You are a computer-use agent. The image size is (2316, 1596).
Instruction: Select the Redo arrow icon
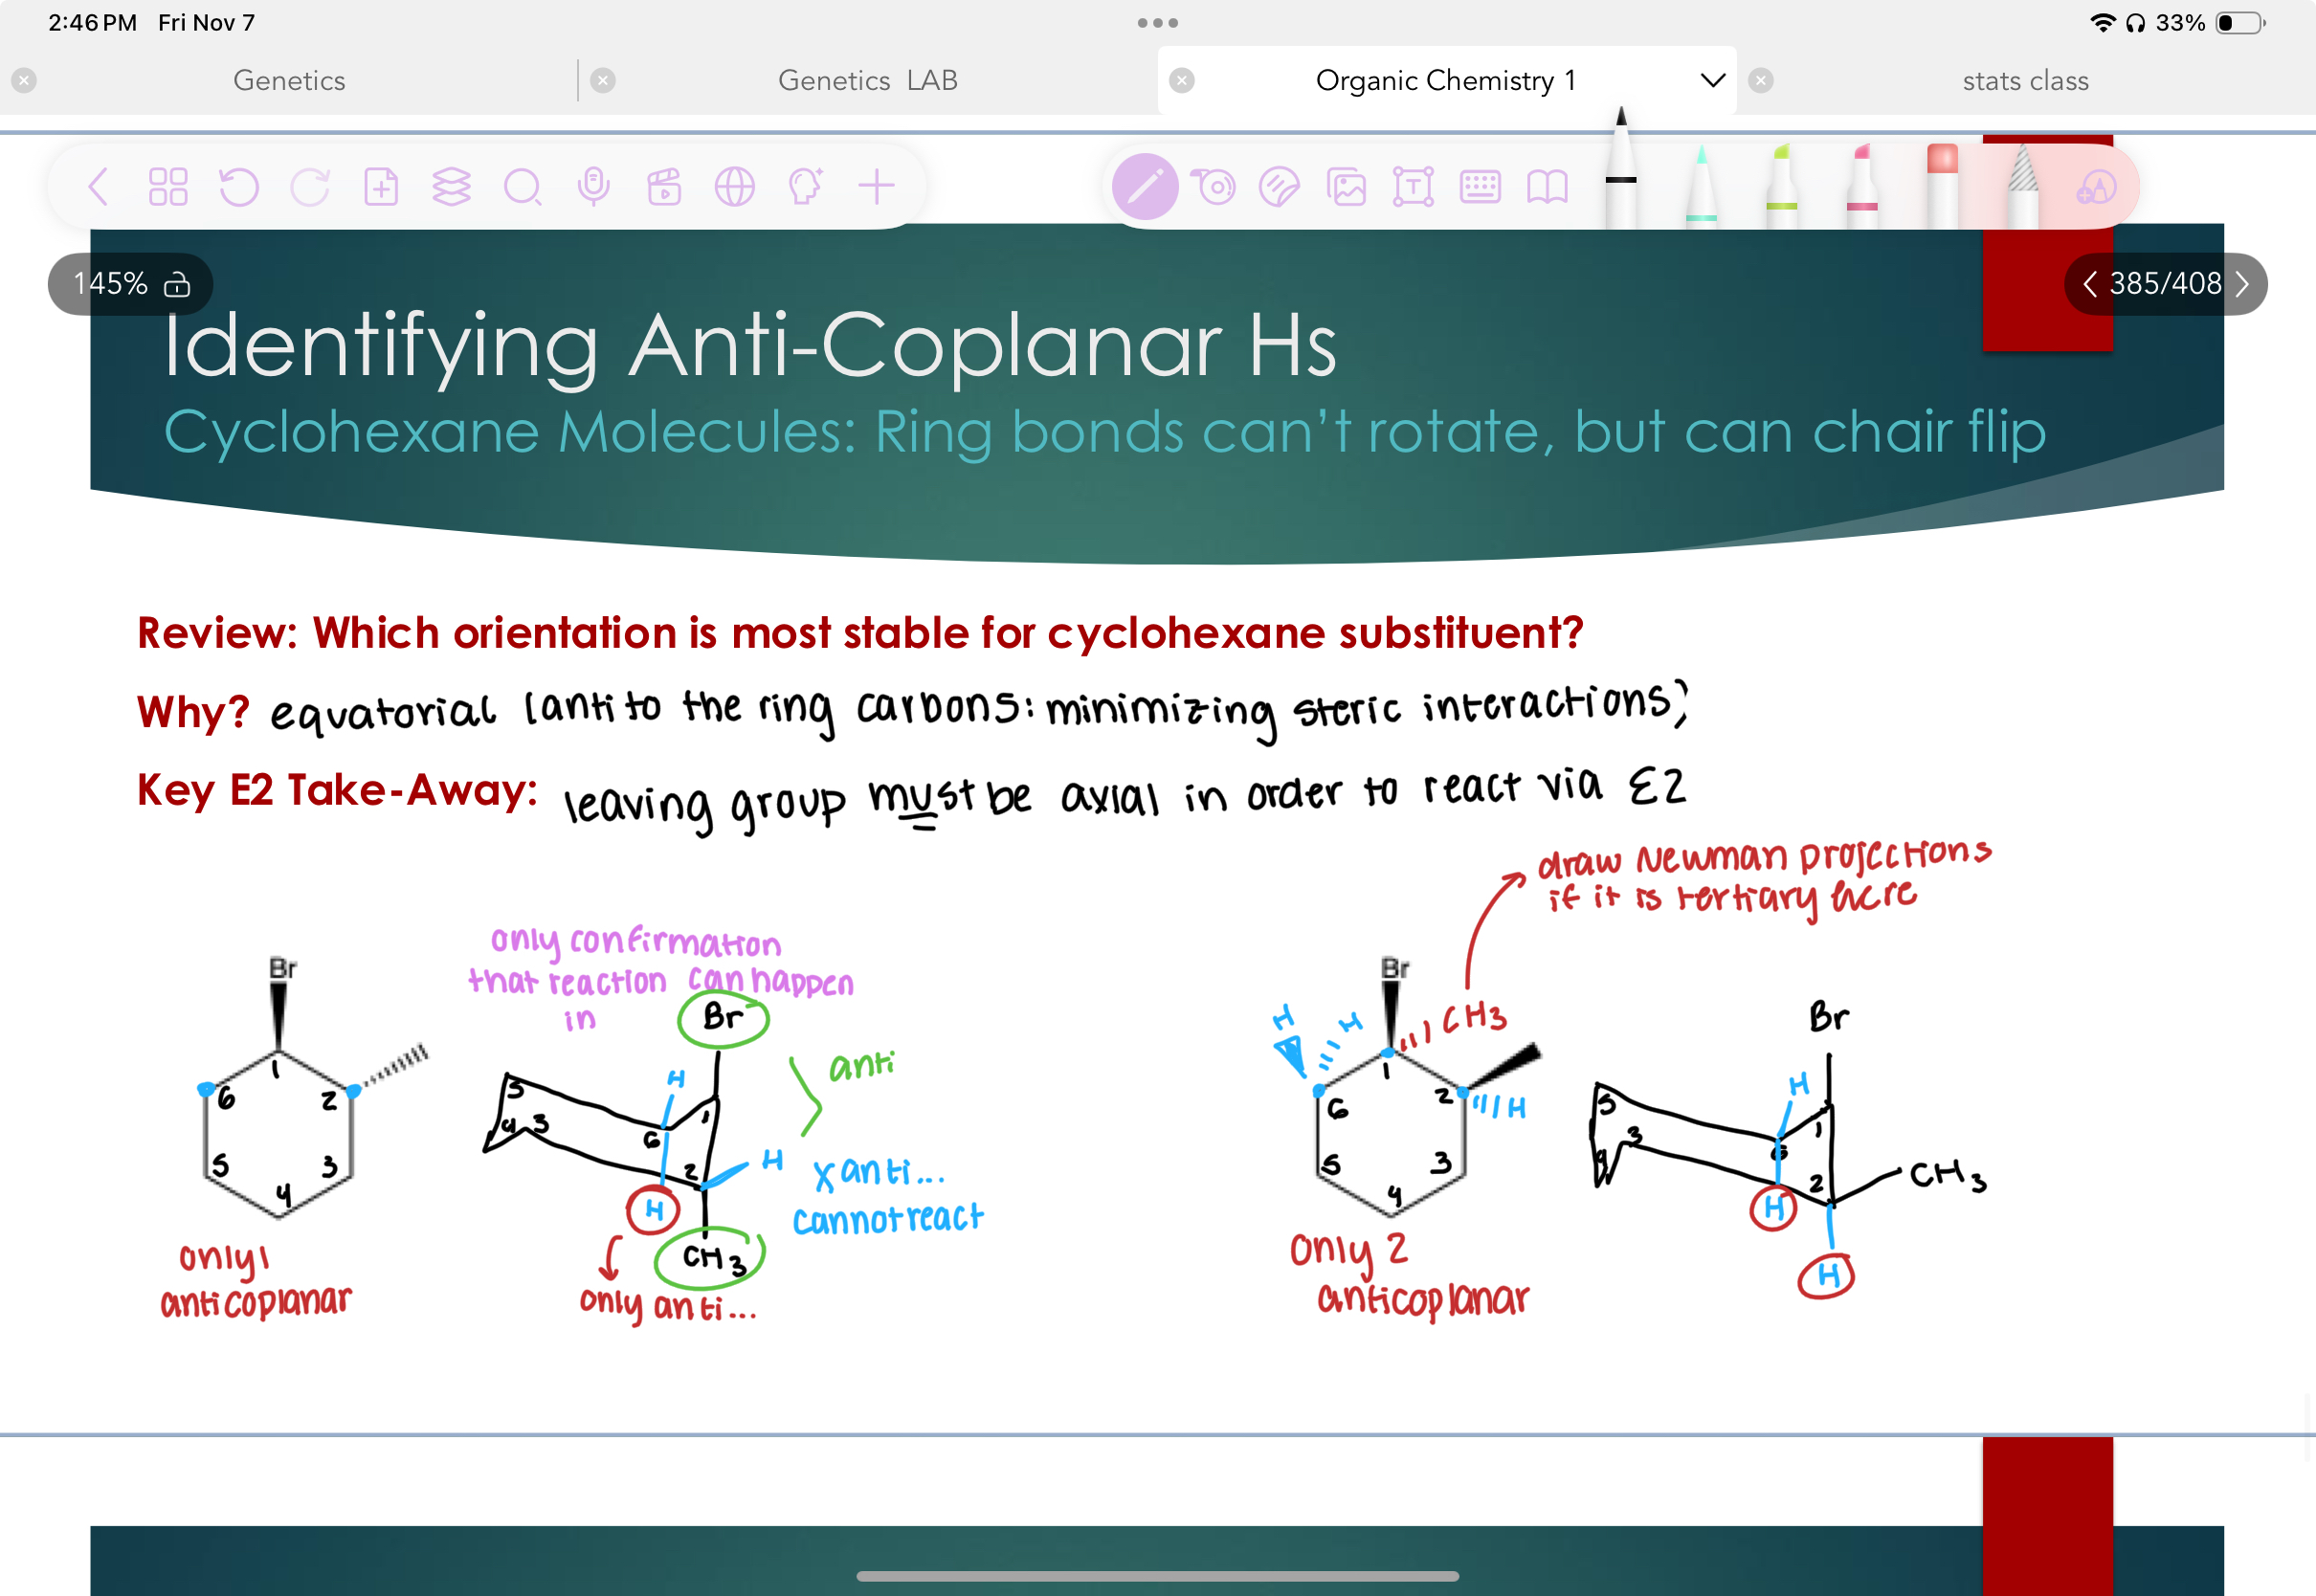pyautogui.click(x=310, y=185)
